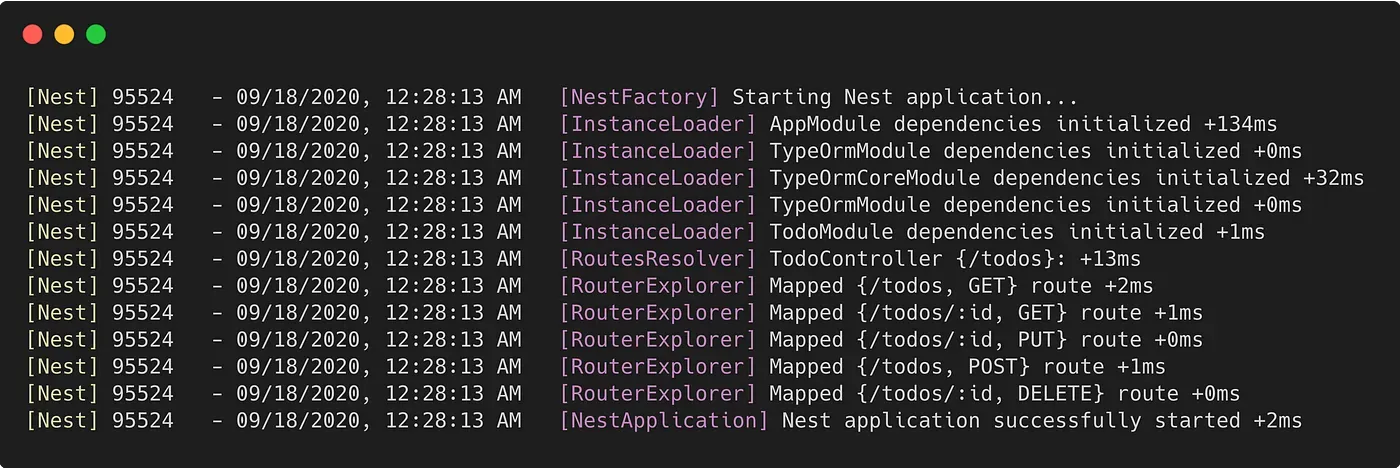This screenshot has width=1400, height=468.
Task: Click the red close window button
Action: coord(32,34)
